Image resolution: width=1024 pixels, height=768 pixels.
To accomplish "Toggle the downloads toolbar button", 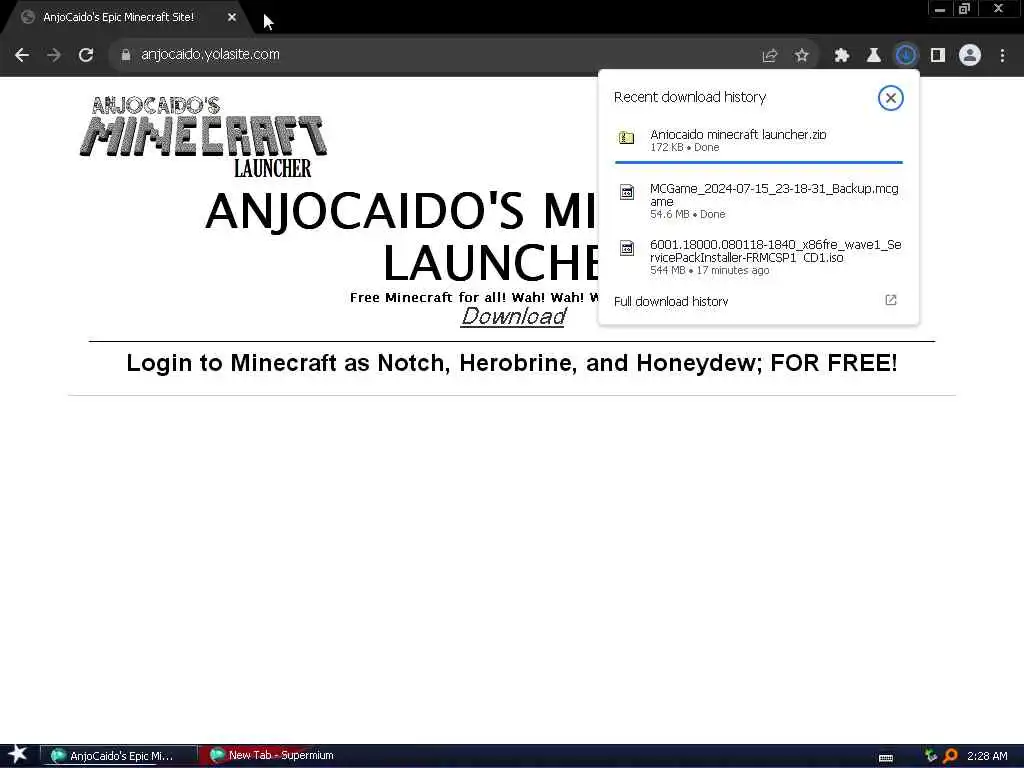I will [x=906, y=56].
